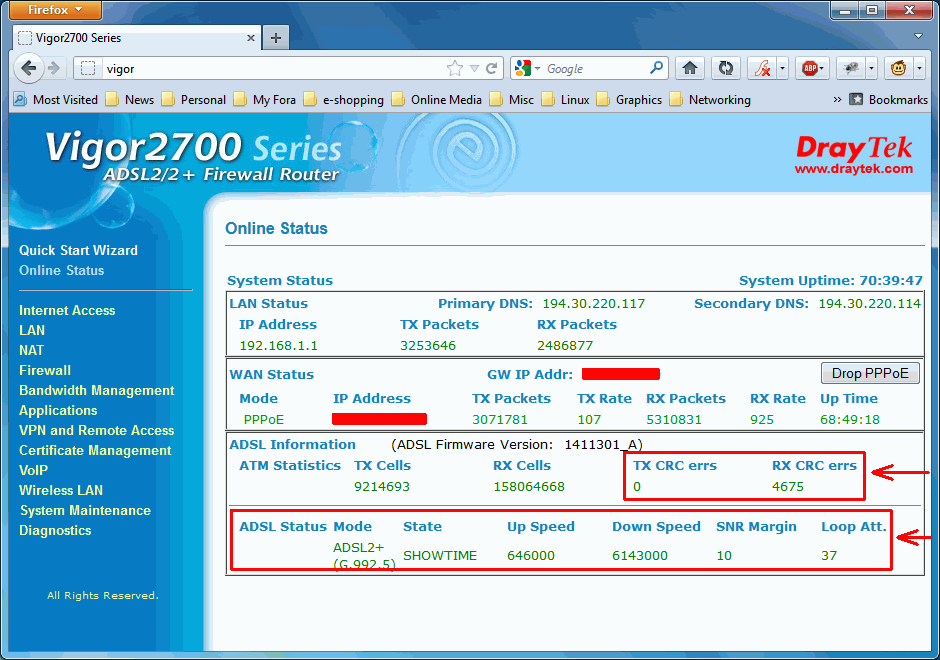This screenshot has width=940, height=660.
Task: Click the RX CRC errs value 4675
Action: tap(788, 487)
